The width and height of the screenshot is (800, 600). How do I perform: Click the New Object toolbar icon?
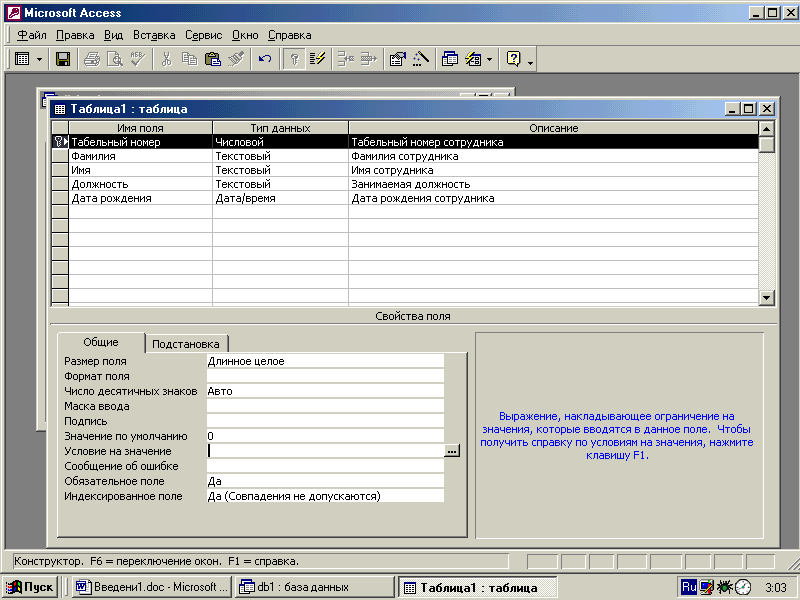tap(473, 59)
